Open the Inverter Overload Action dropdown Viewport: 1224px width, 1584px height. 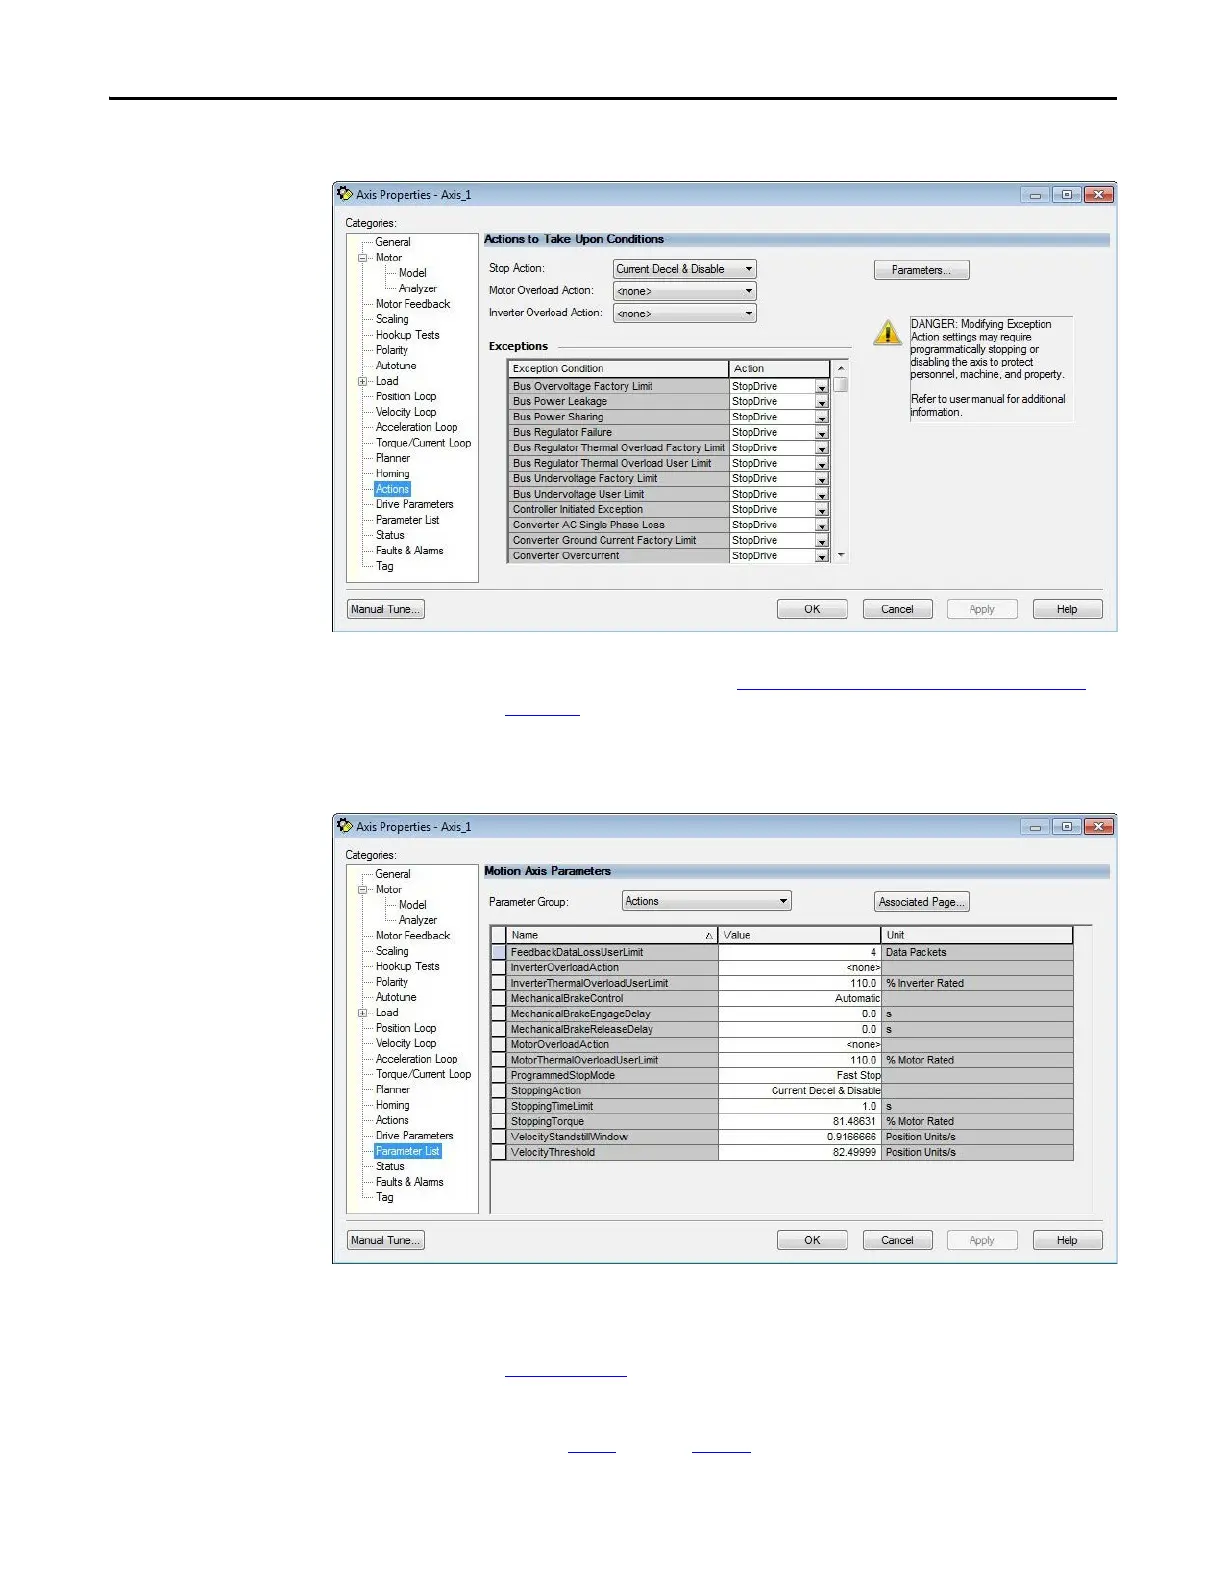[685, 313]
